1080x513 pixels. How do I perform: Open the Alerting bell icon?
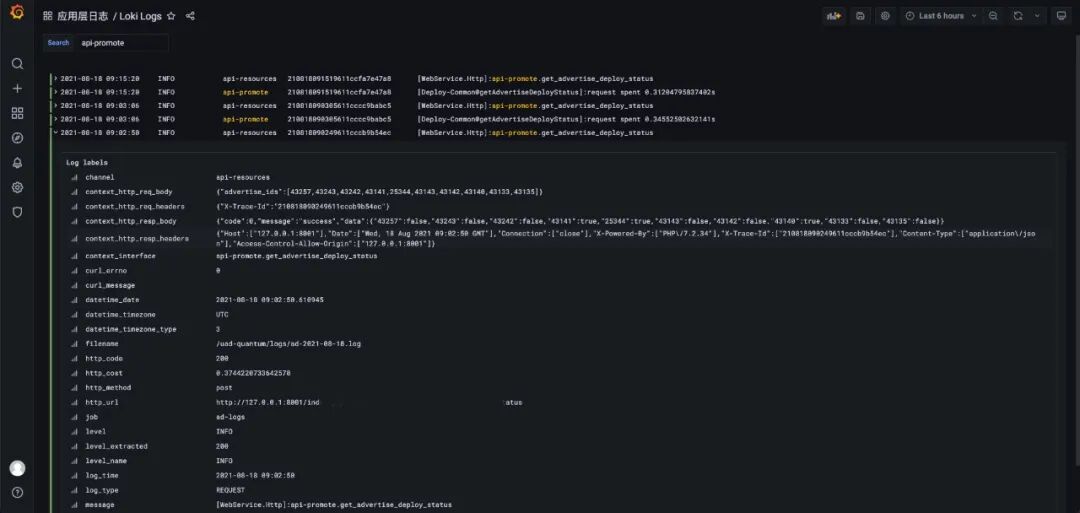pos(17,163)
